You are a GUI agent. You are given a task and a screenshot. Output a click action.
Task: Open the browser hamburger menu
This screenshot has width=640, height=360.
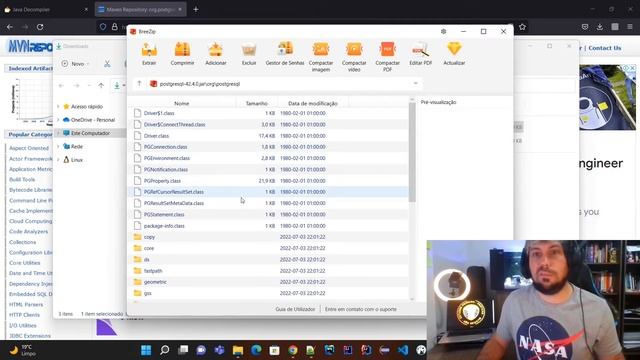click(630, 27)
